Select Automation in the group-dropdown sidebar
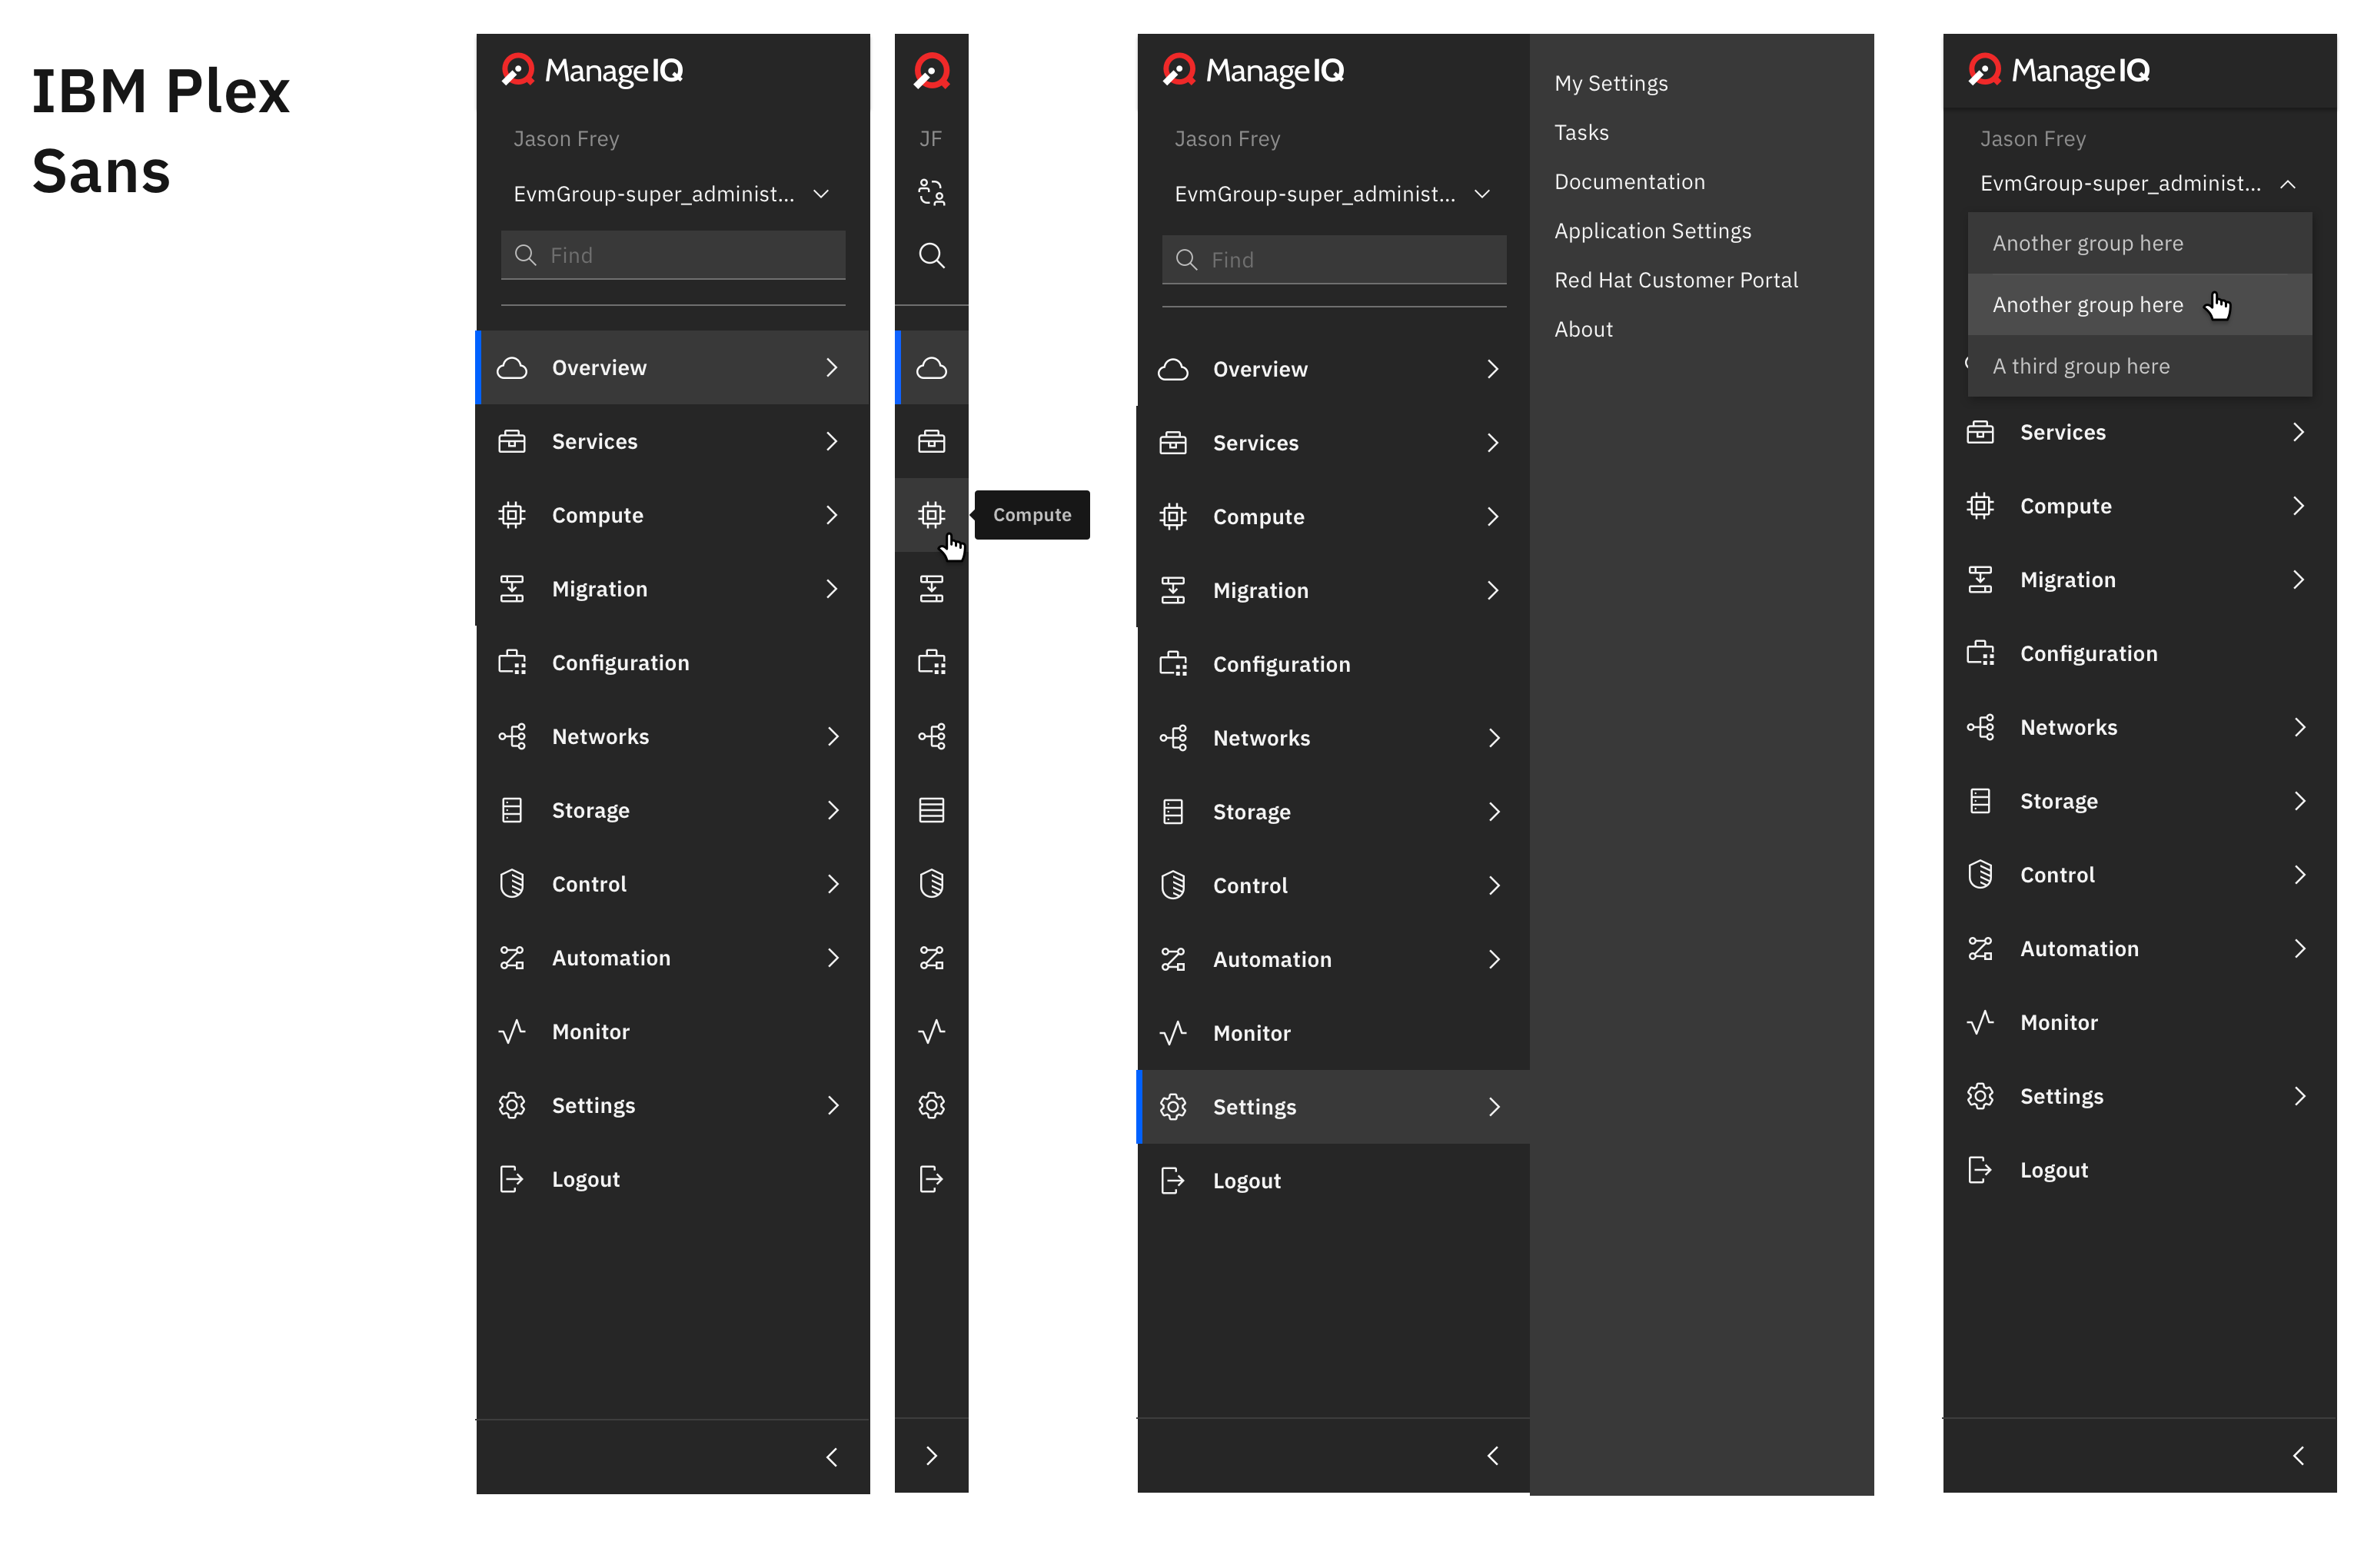Viewport: 2374px width, 1568px height. click(x=2139, y=949)
